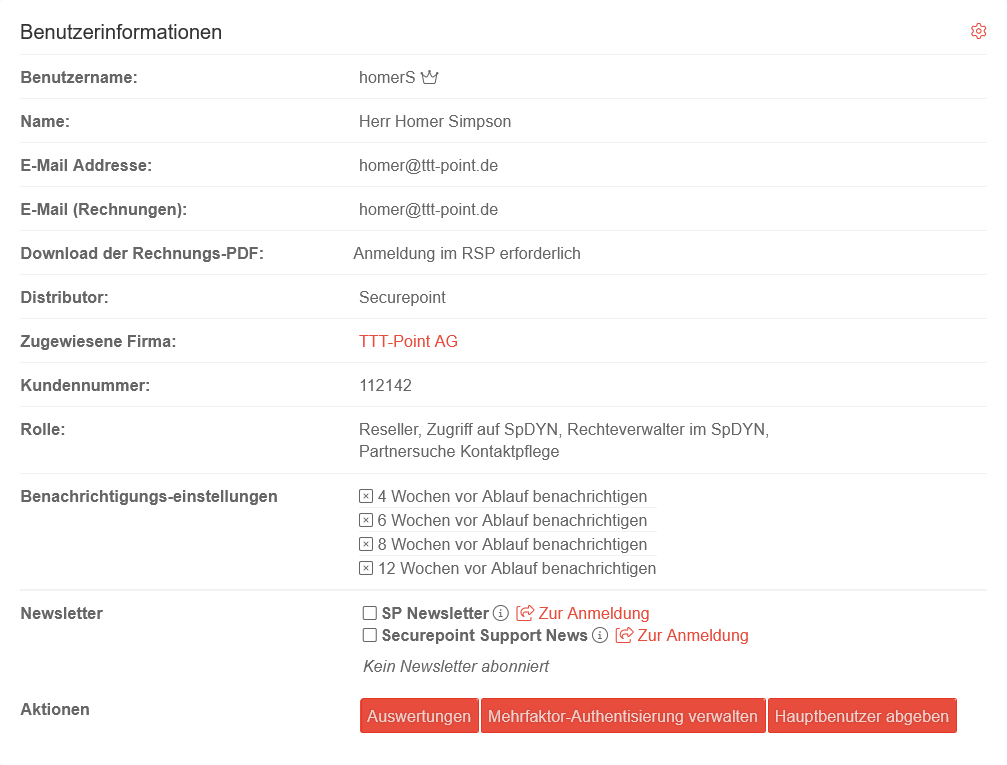1007x765 pixels.
Task: Click the Kundennummer value 112142
Action: pos(385,385)
